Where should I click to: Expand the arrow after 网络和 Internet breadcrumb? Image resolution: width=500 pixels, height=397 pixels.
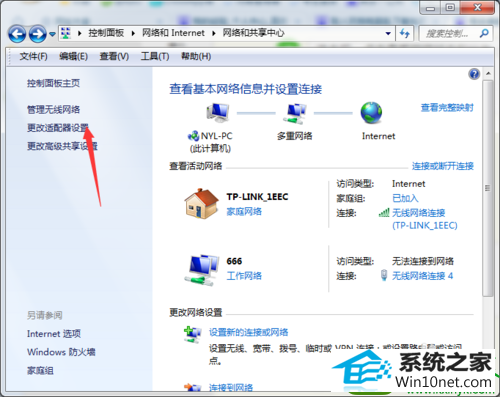coord(214,33)
